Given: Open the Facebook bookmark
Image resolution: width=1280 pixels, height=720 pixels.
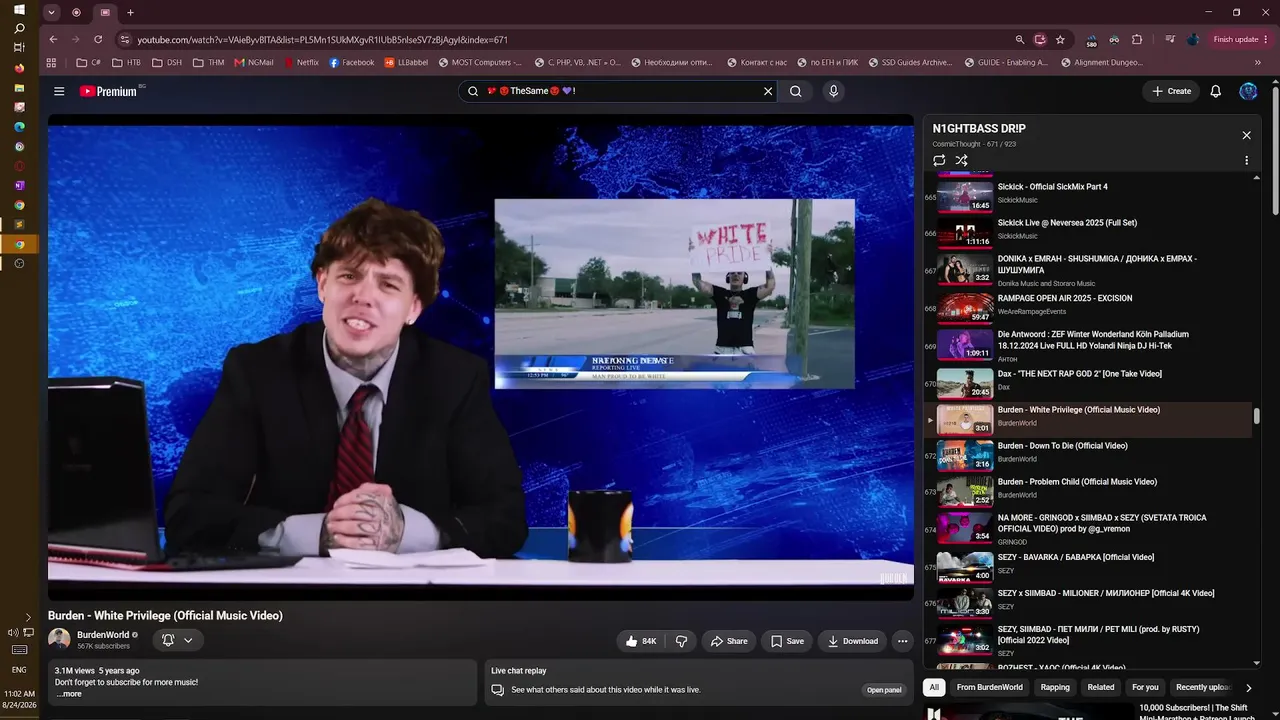Looking at the screenshot, I should point(351,62).
